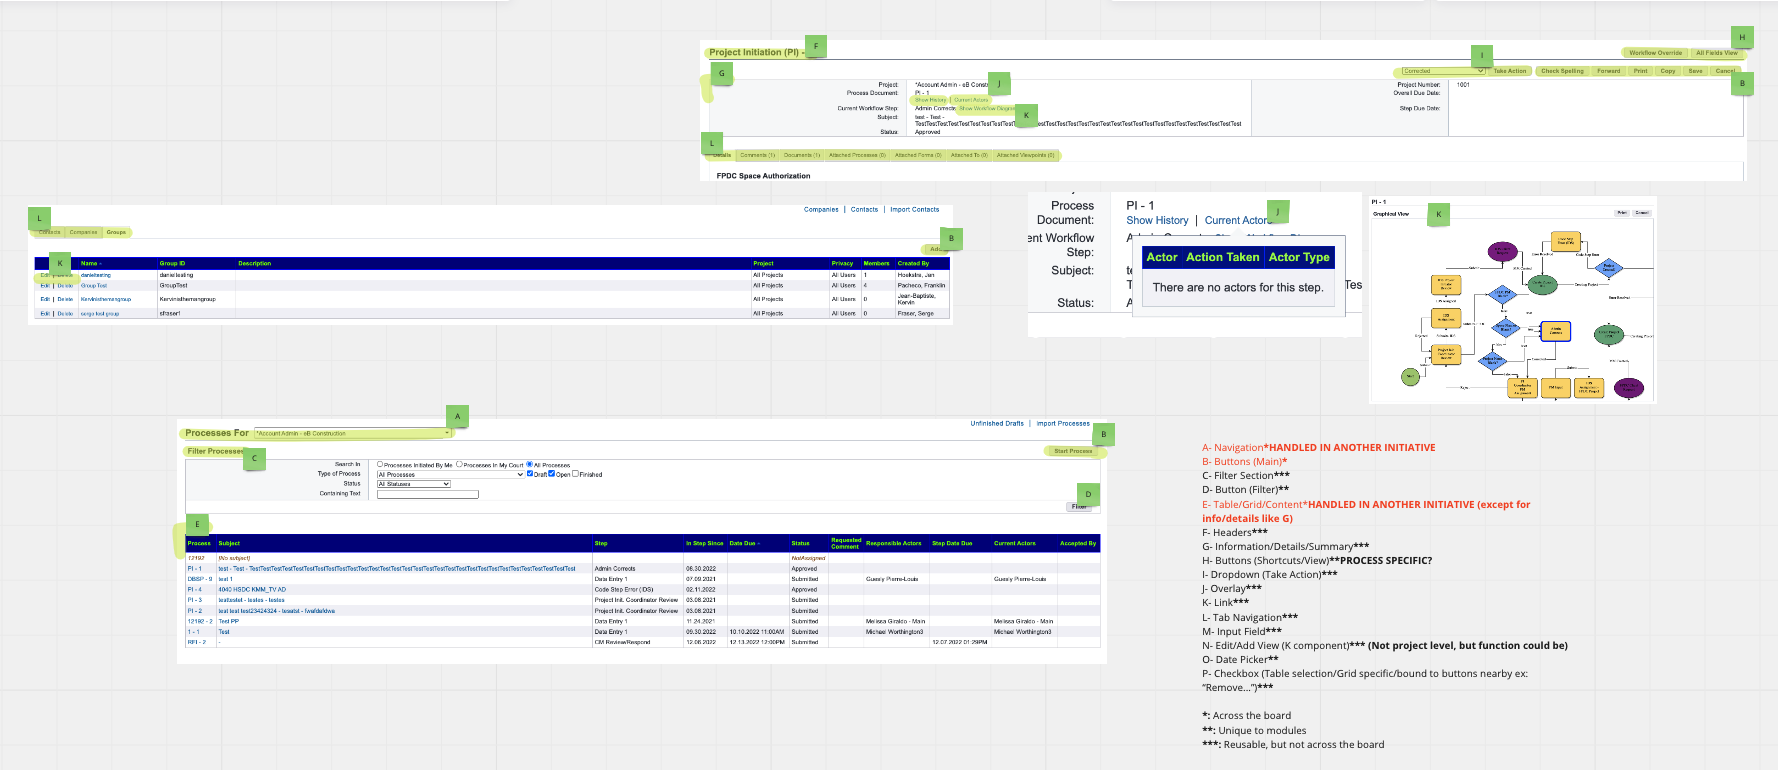This screenshot has width=1778, height=770.
Task: Toggle the Finished checkbox
Action: click(575, 474)
